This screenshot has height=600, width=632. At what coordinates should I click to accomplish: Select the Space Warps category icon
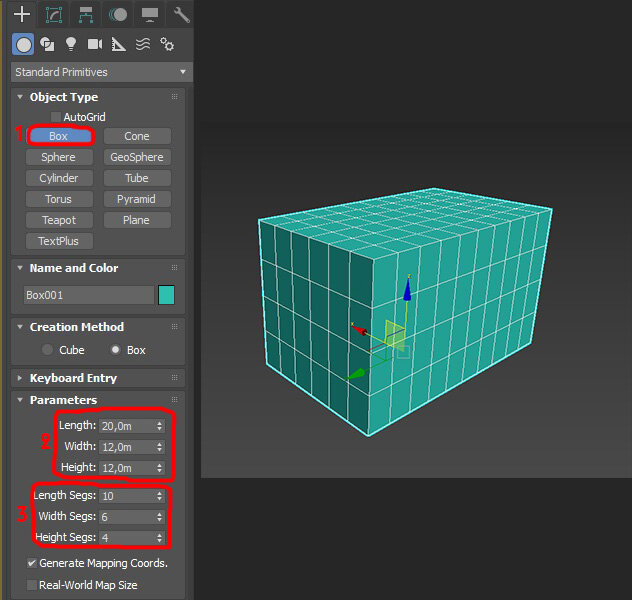[143, 44]
